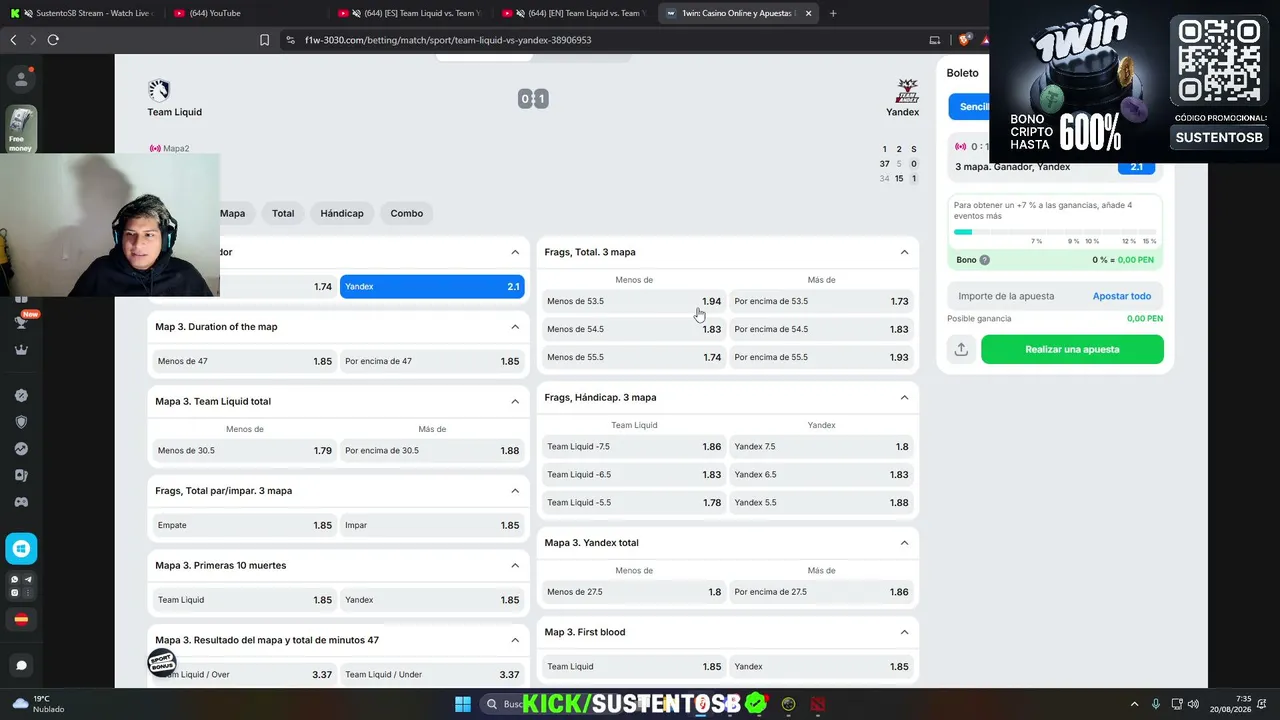Open the crown VIP sidebar icon

pyautogui.click(x=21, y=350)
